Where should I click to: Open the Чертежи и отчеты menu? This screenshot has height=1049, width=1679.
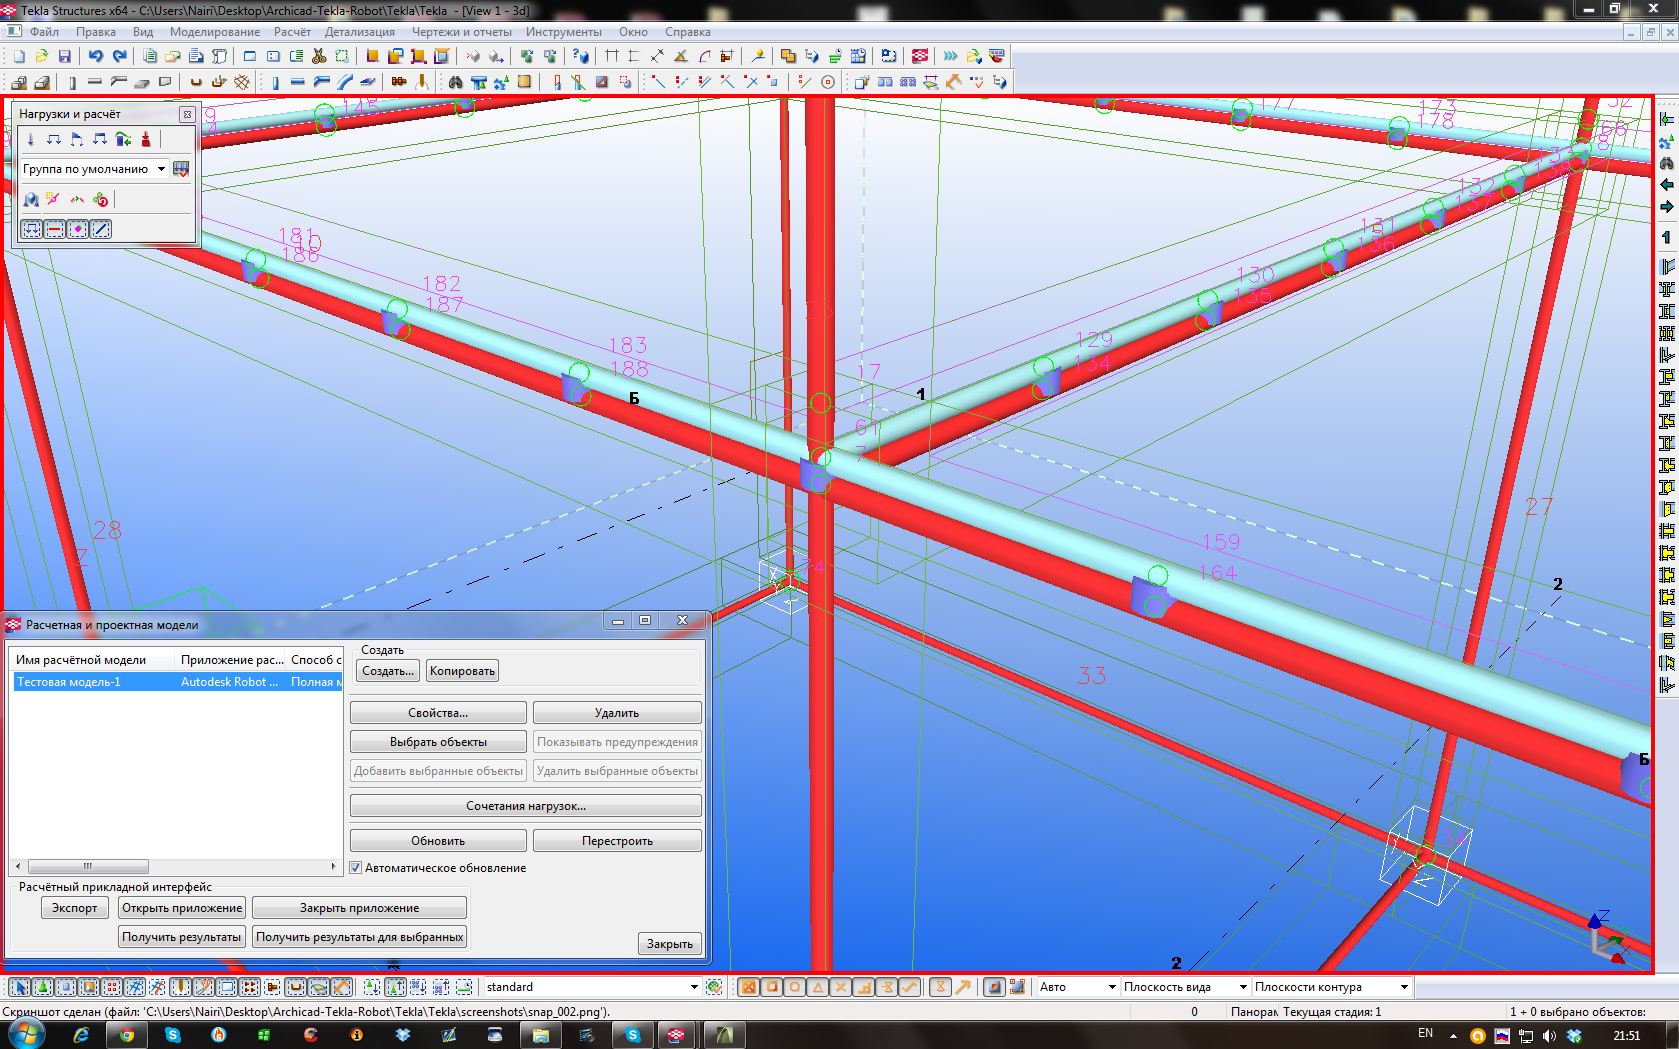point(461,32)
